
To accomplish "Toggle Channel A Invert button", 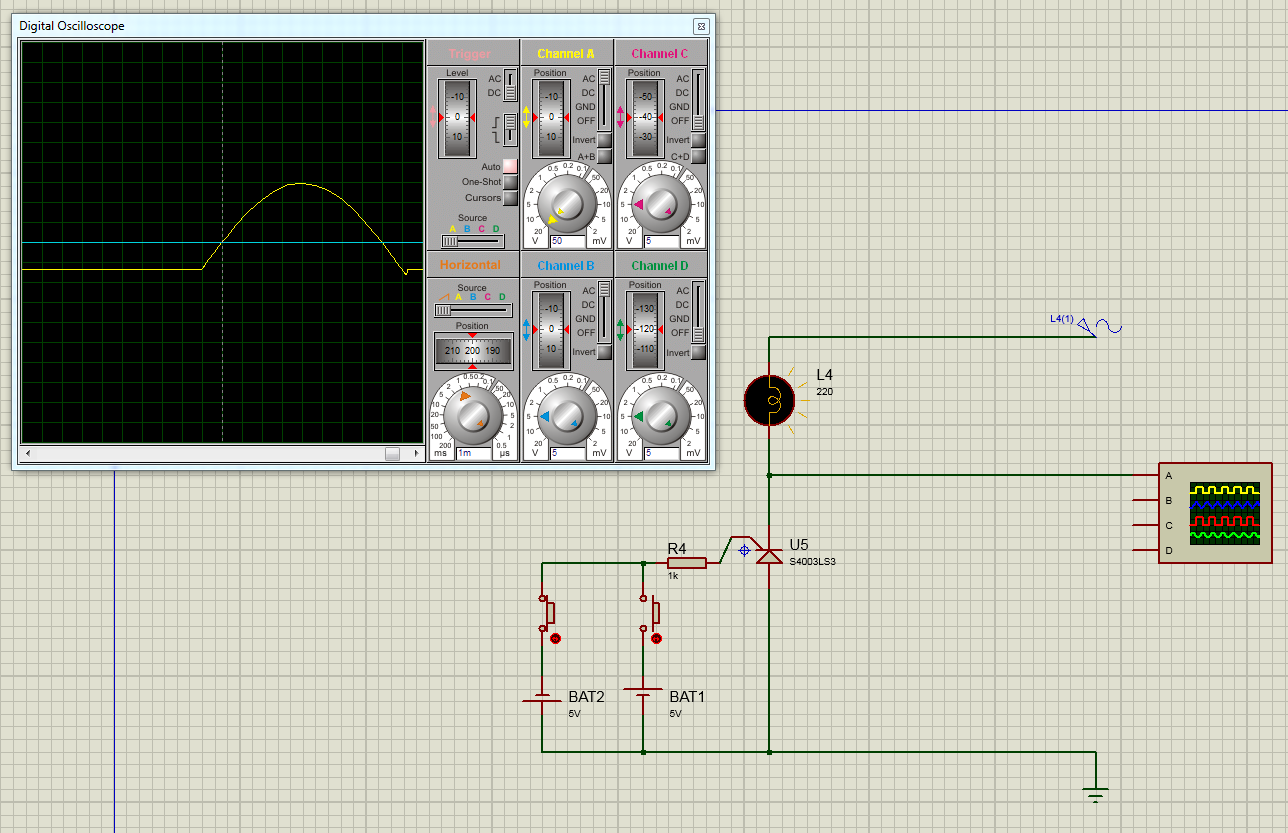I will pos(604,140).
